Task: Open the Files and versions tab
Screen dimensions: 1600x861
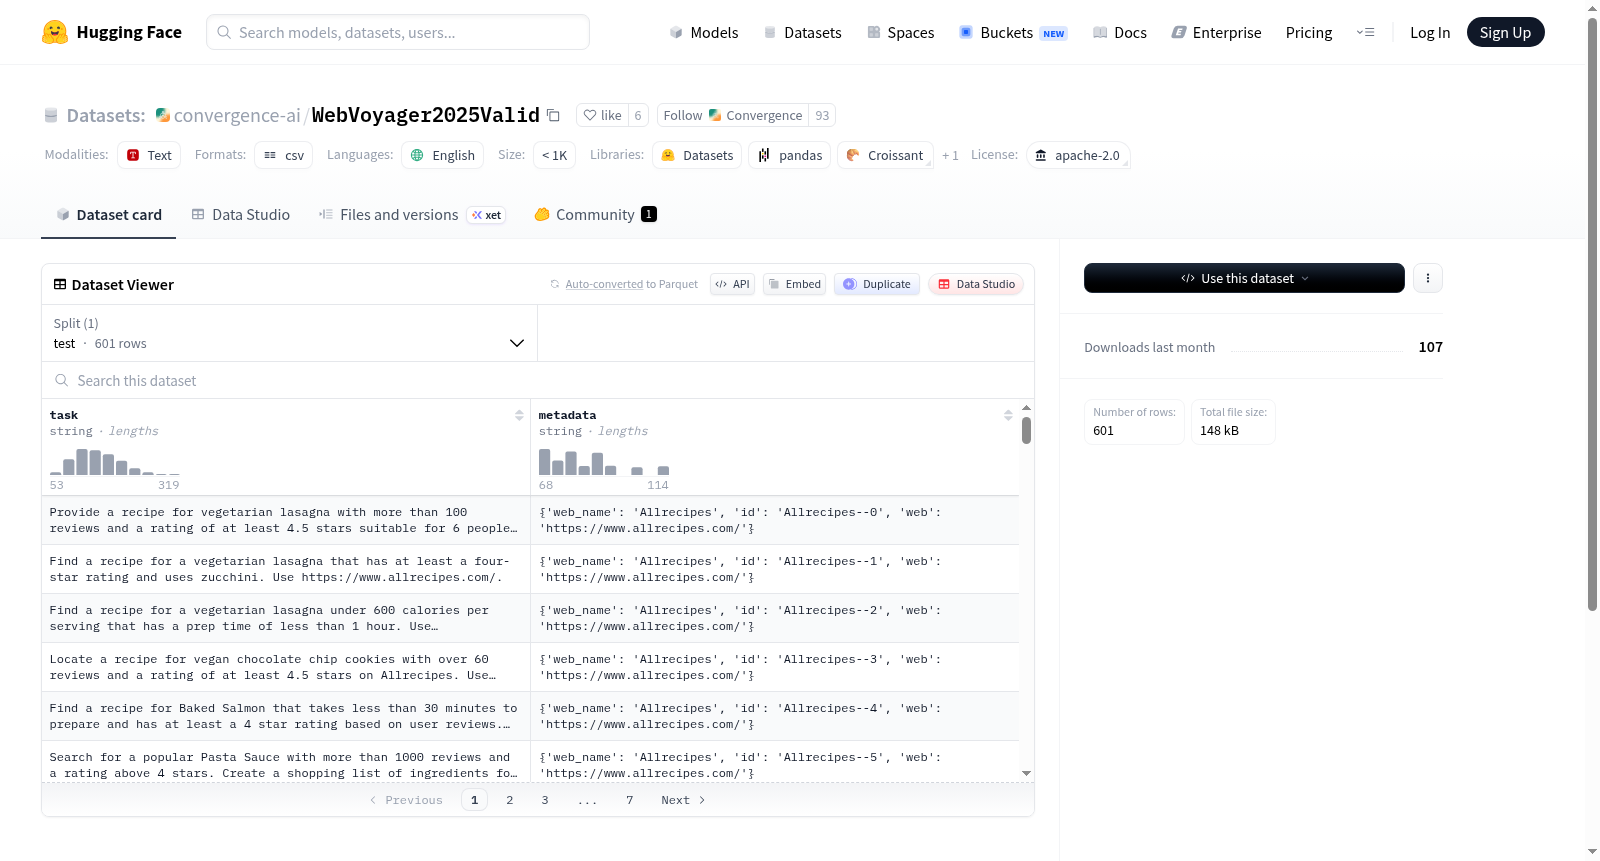Action: (399, 215)
